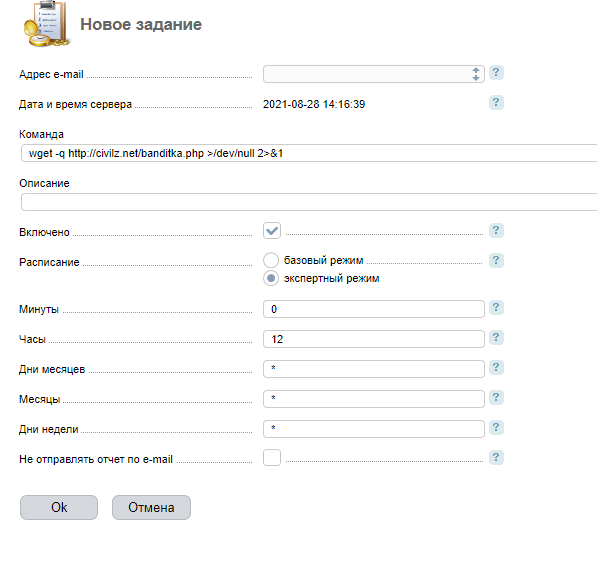
Task: Open help for Дата и время сервера
Action: pyautogui.click(x=496, y=102)
